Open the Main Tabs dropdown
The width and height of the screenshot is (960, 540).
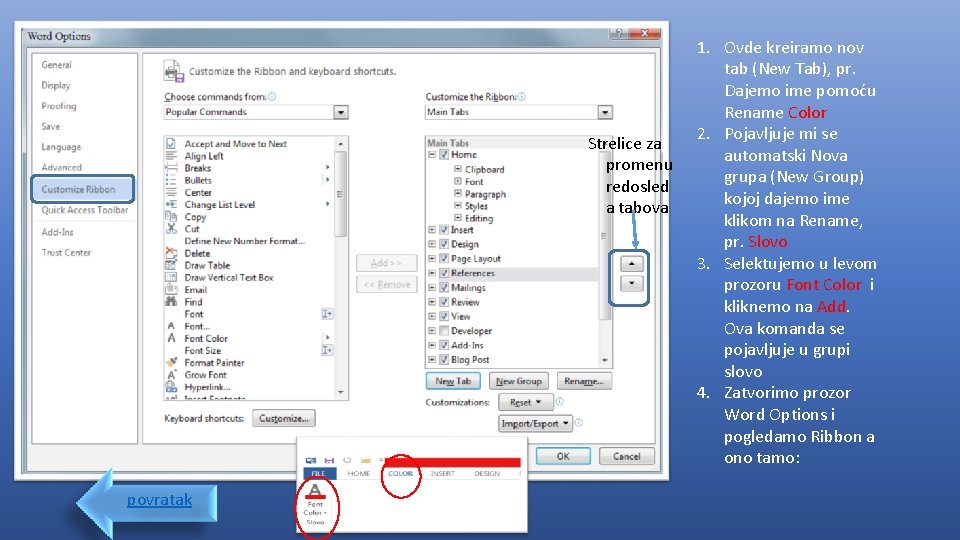coord(605,112)
